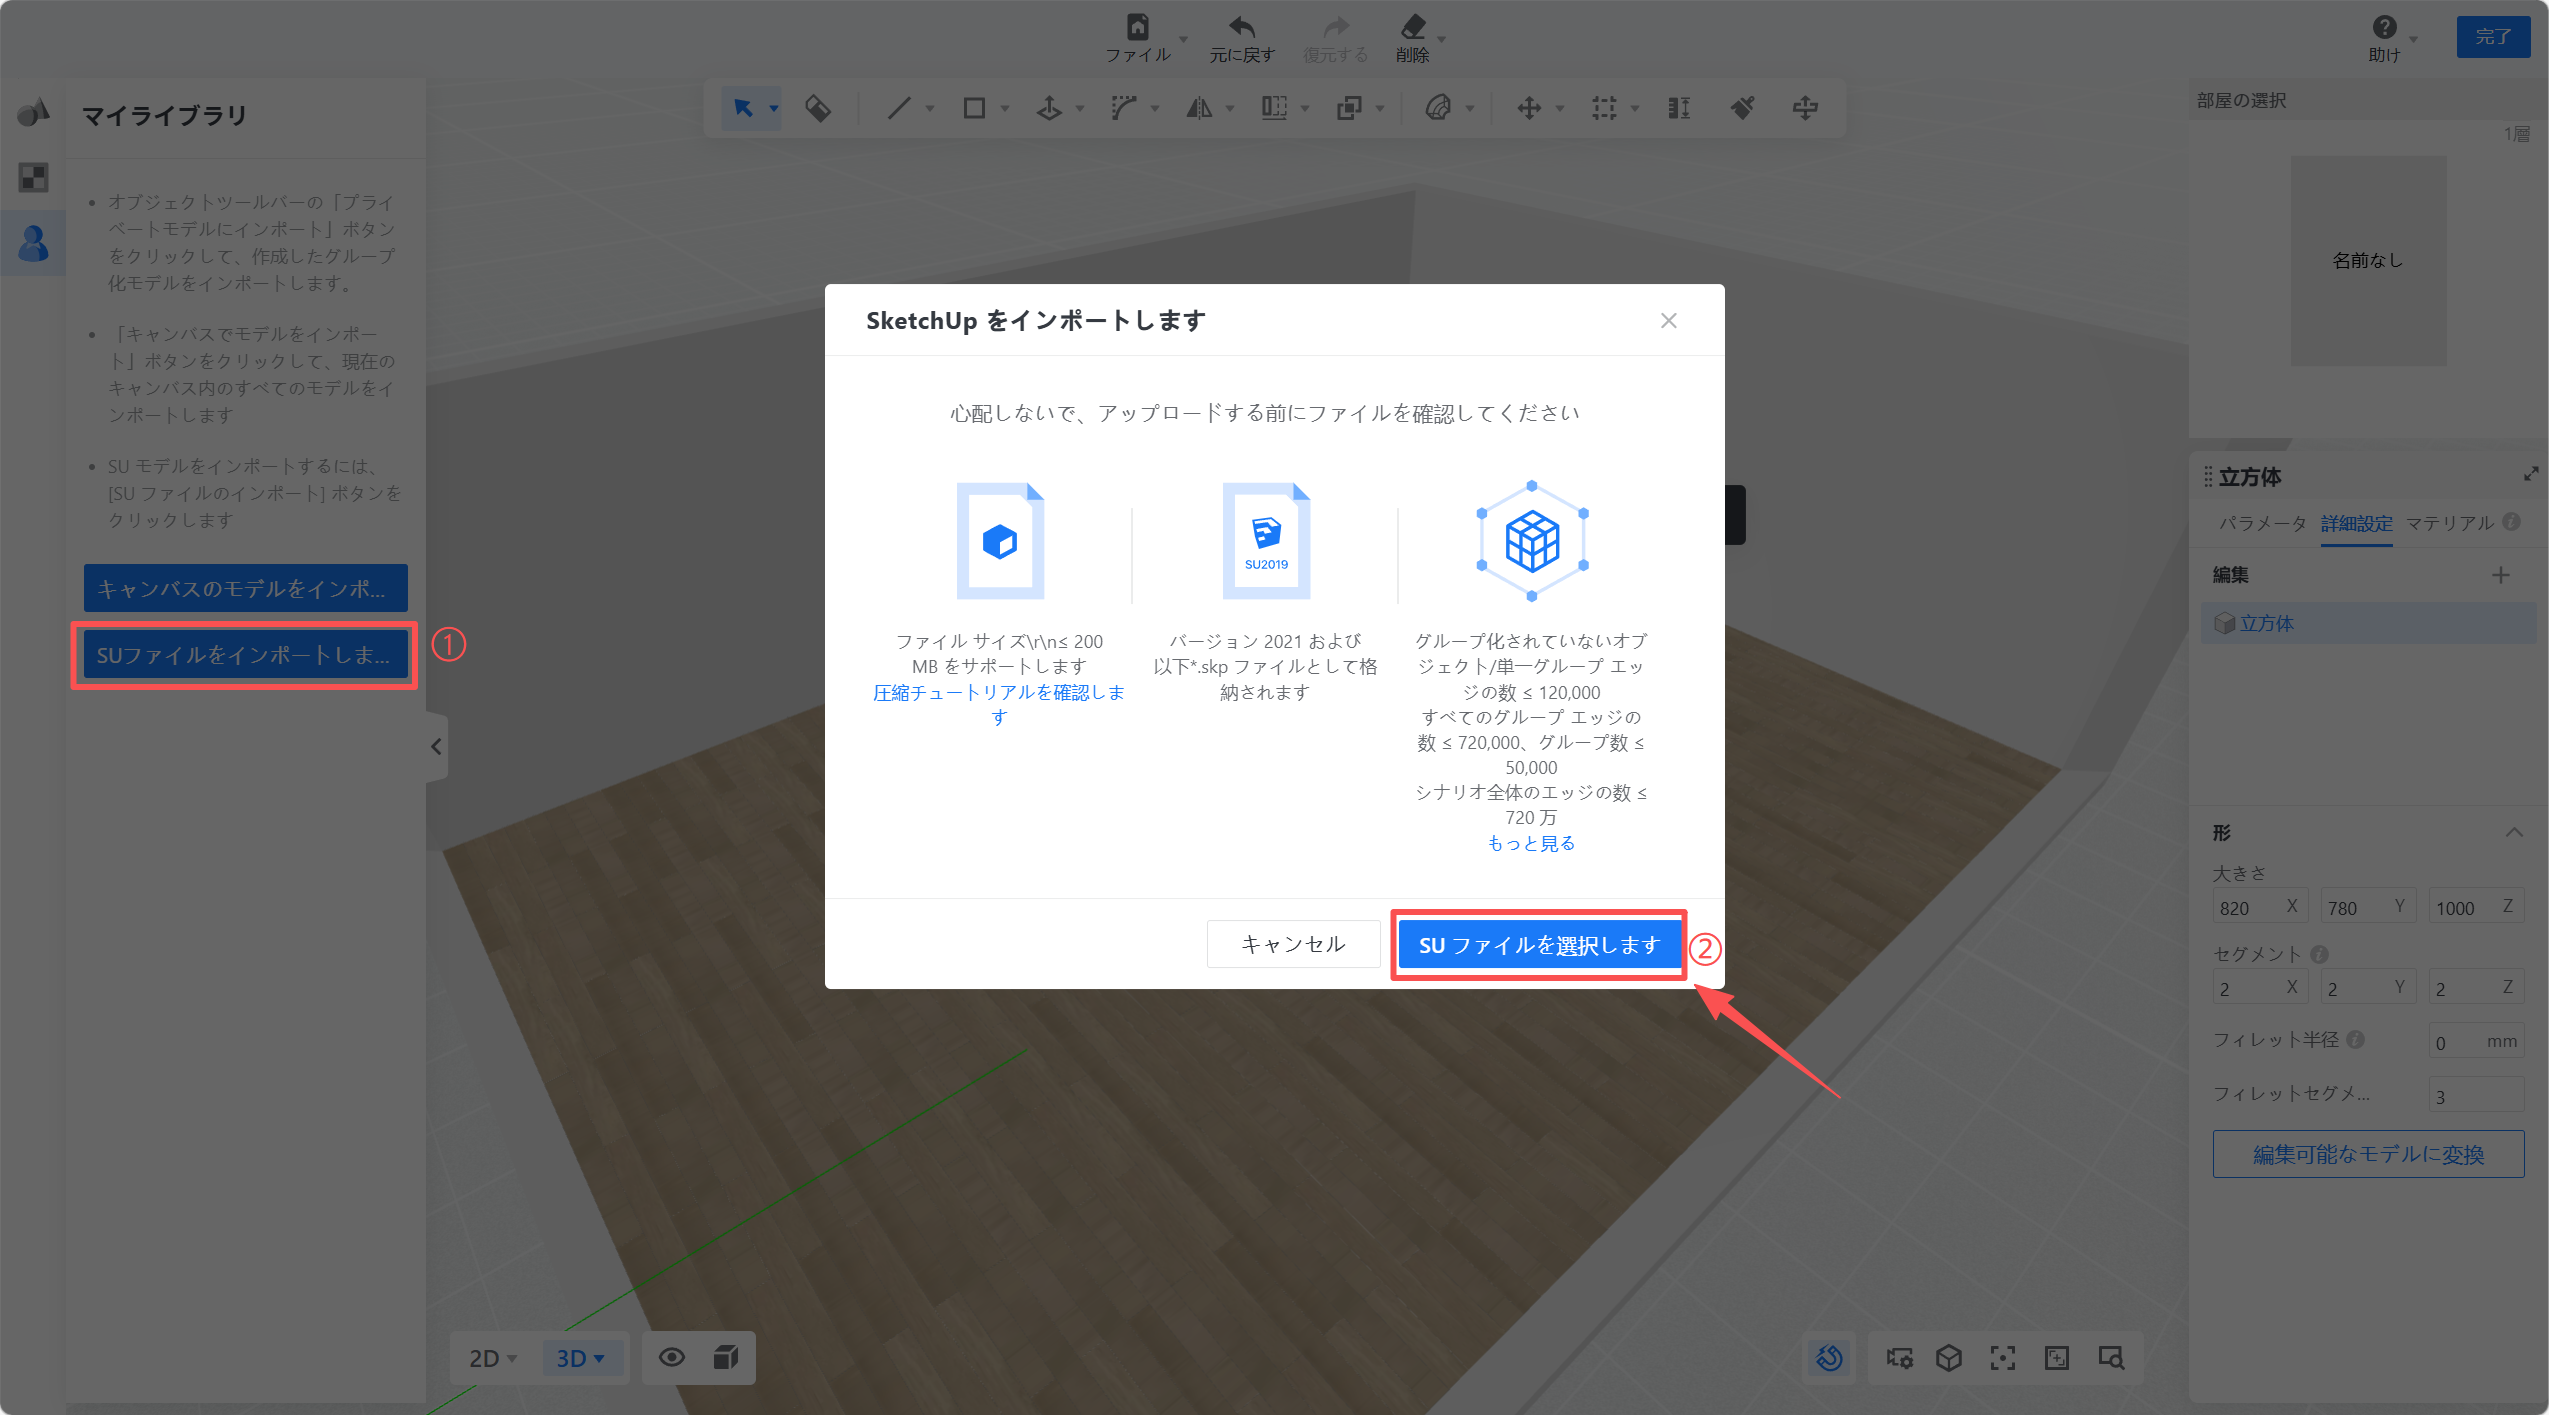Click the zoom-region magnifier icon

tap(2111, 1358)
